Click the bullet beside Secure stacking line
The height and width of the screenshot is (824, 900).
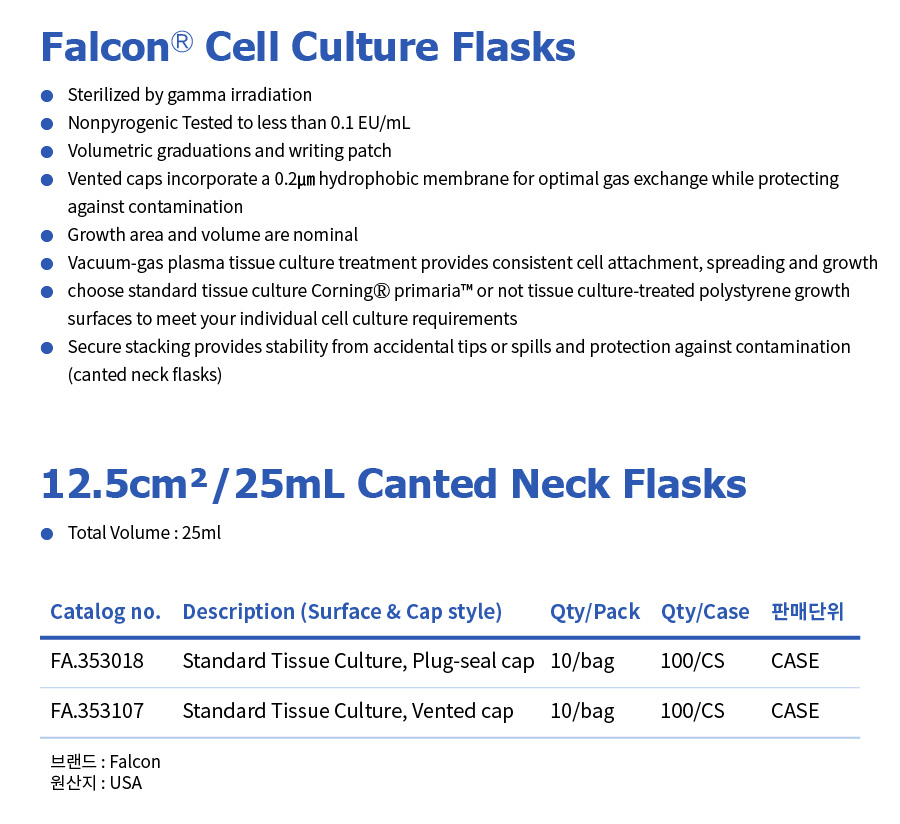(x=47, y=348)
